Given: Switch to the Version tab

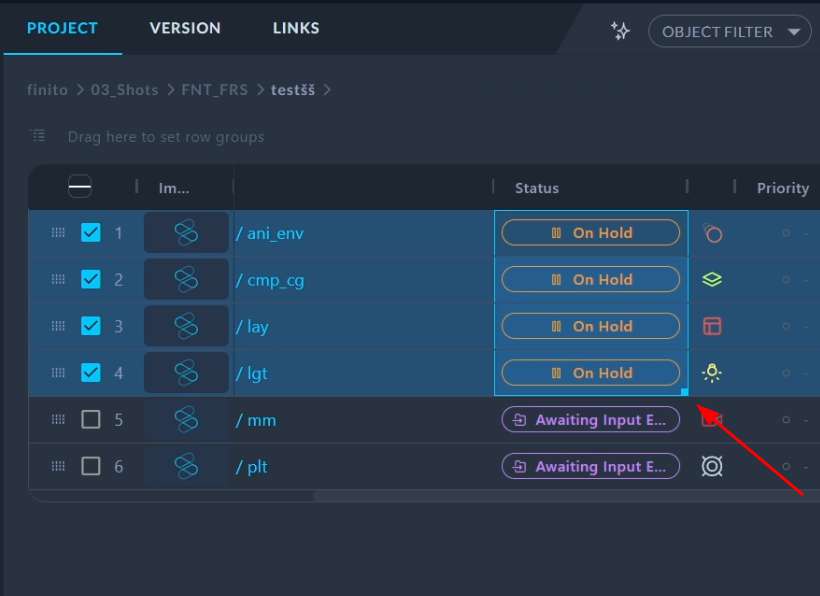Looking at the screenshot, I should pos(185,28).
